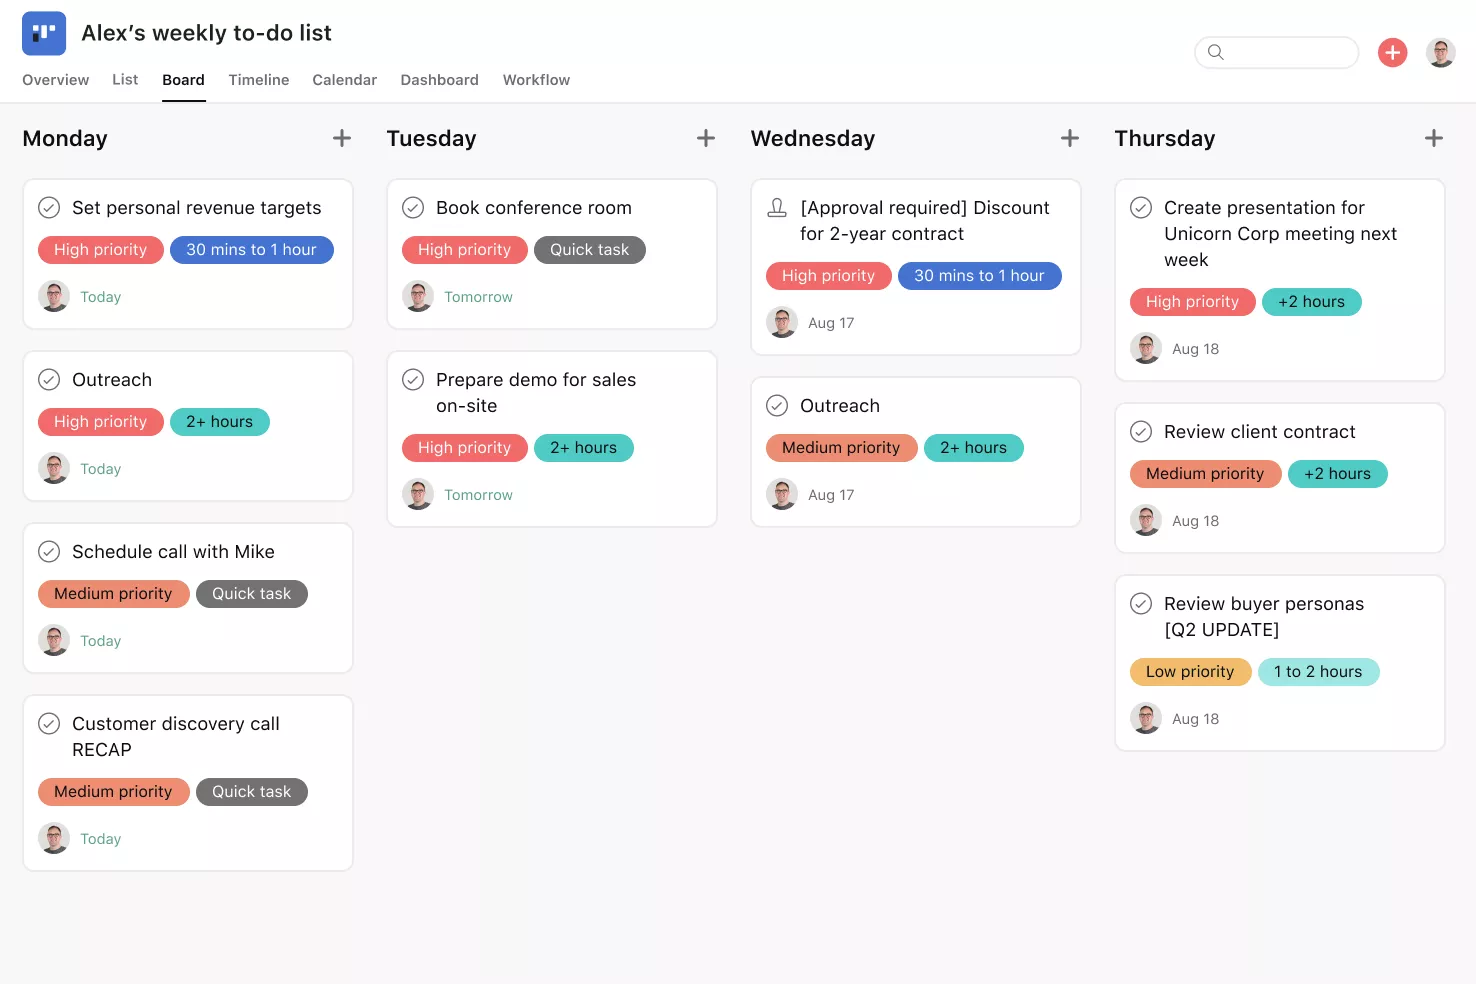Click the avatar on Review buyer personas card
This screenshot has width=1476, height=984.
(x=1145, y=718)
